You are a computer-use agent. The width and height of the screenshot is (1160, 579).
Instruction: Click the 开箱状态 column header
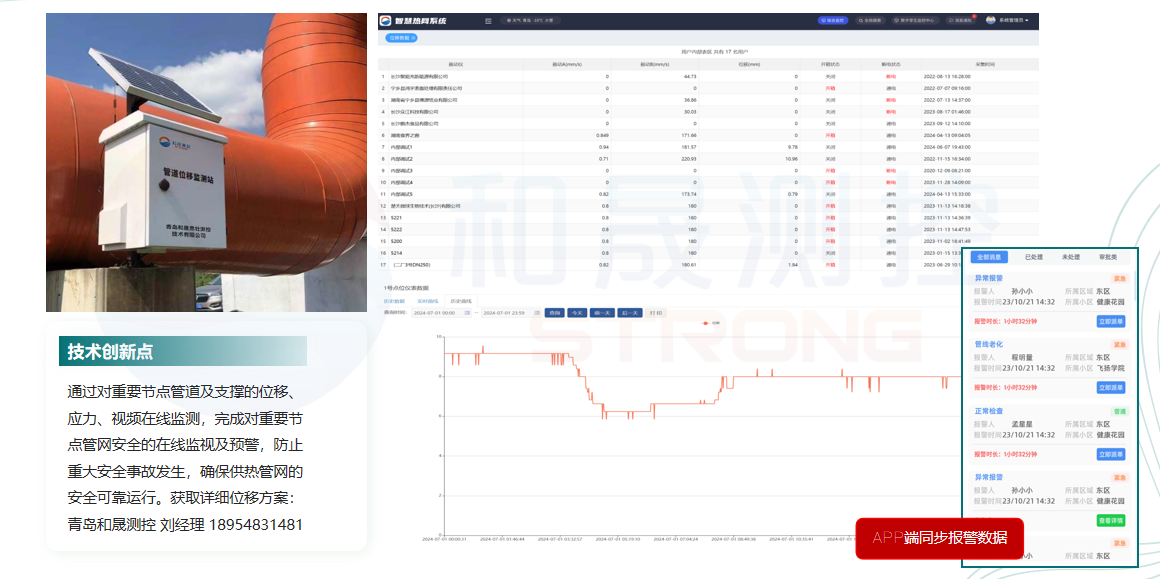click(830, 64)
